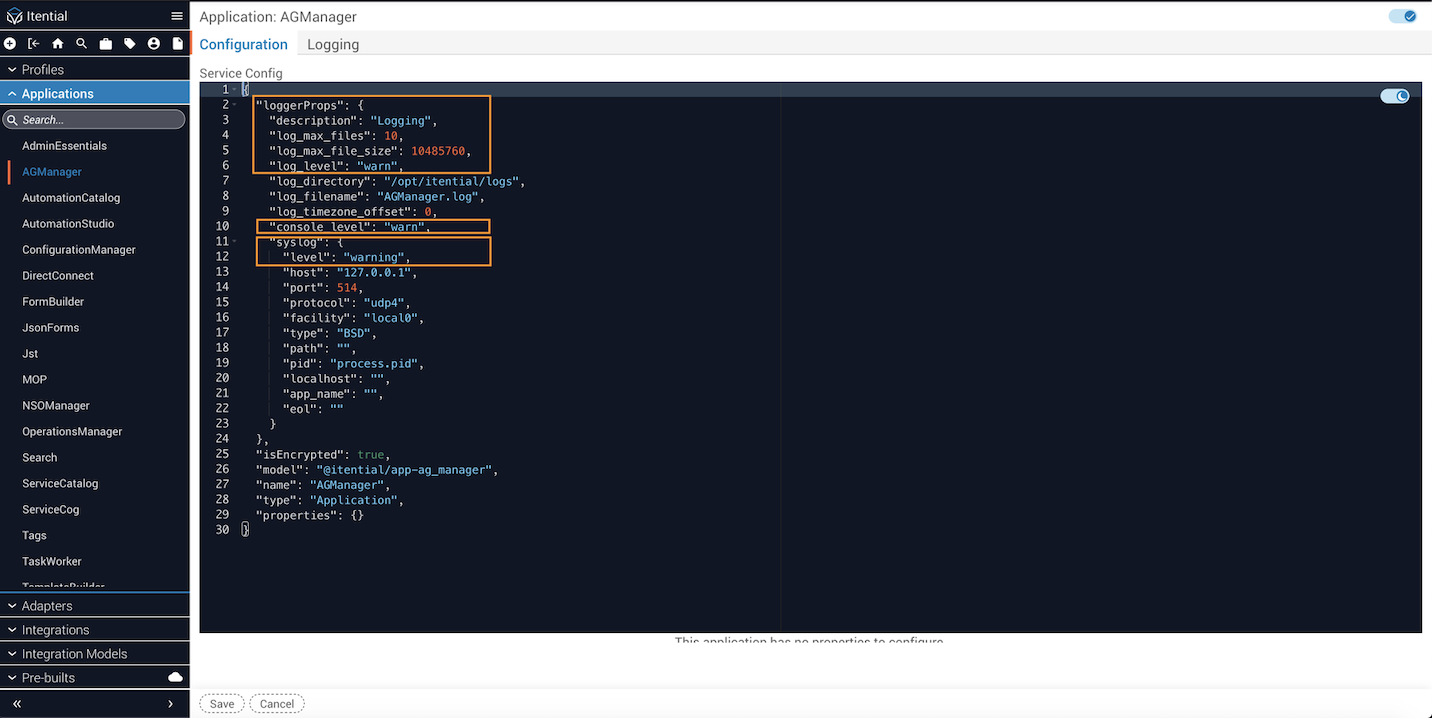Collapse the Applications section
1432x718 pixels.
(x=95, y=94)
